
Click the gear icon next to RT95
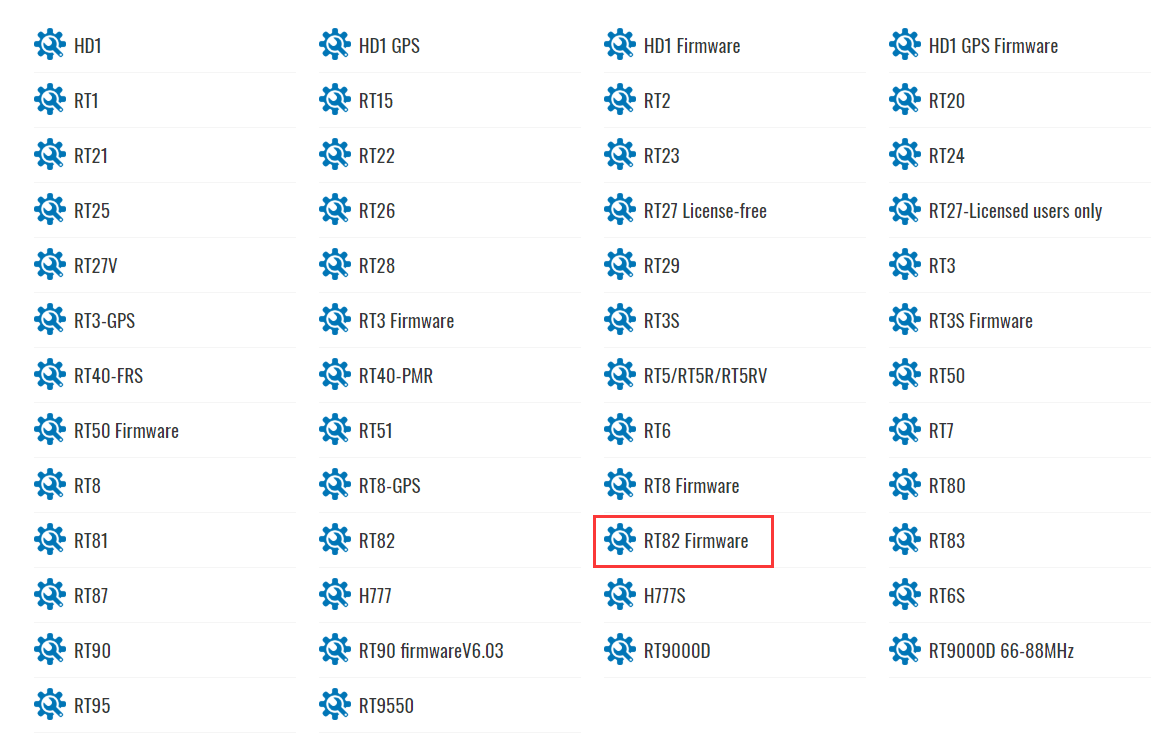50,705
